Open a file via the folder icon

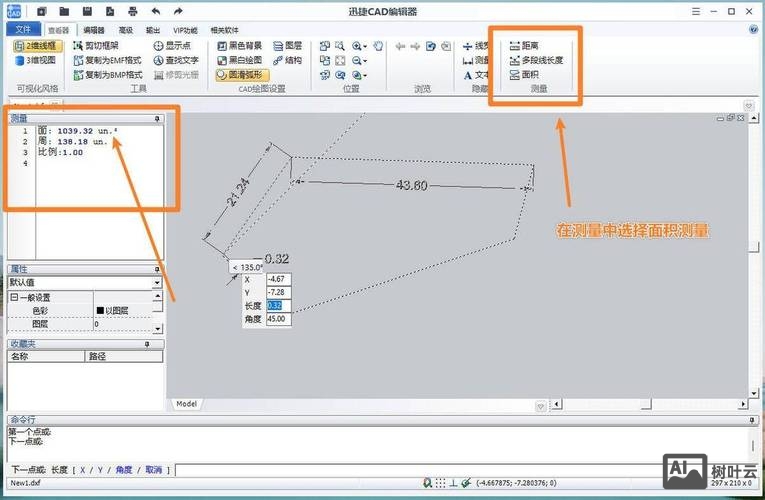tap(64, 11)
